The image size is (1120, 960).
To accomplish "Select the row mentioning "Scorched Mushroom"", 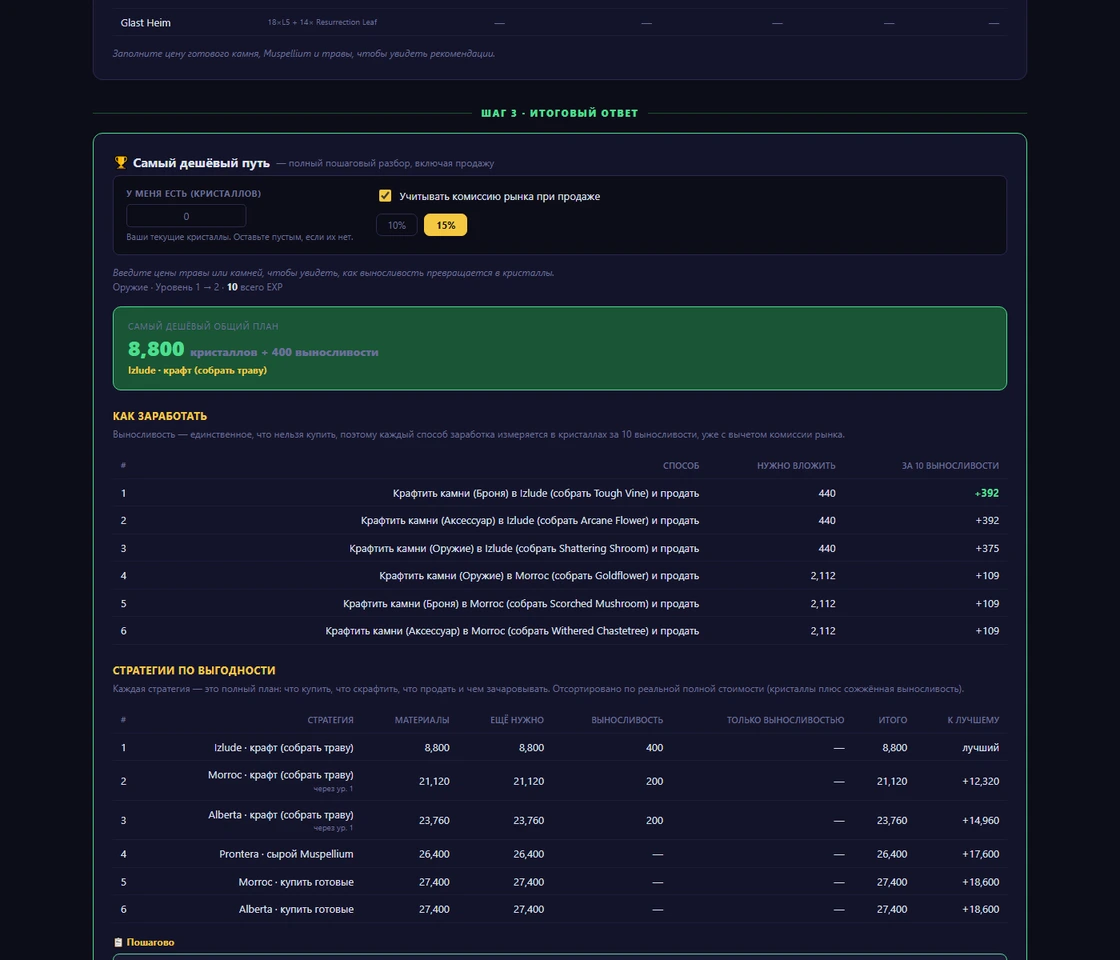I will pos(560,604).
